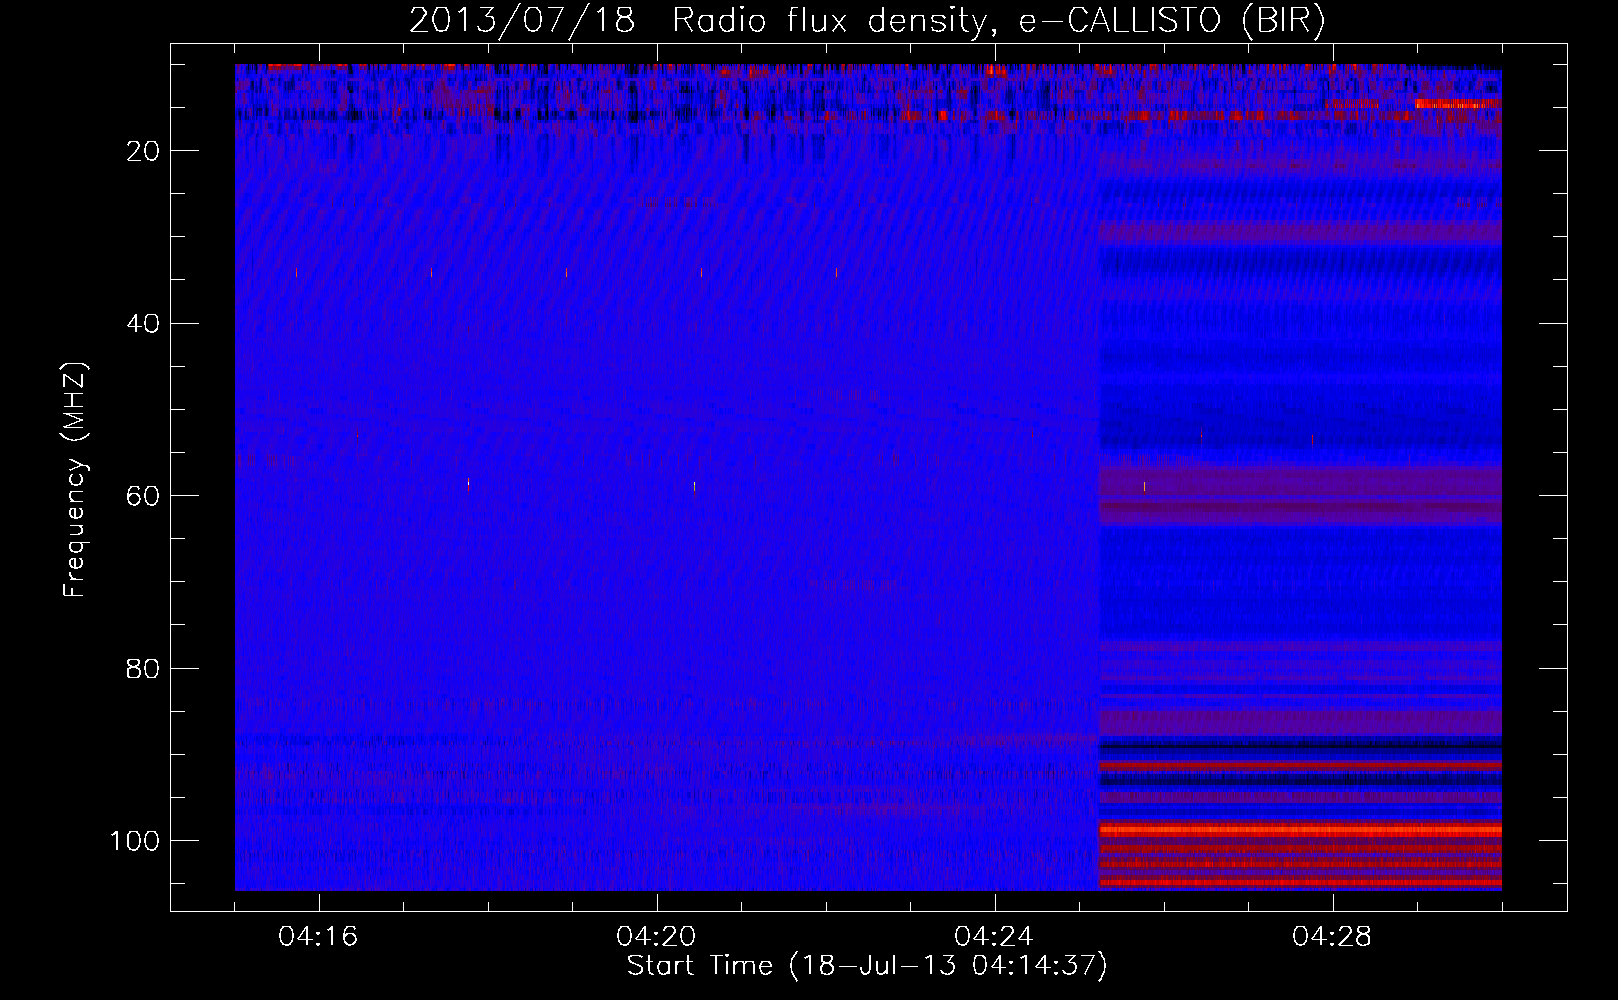
Task: Click the 80 frequency tick label
Action: (144, 668)
